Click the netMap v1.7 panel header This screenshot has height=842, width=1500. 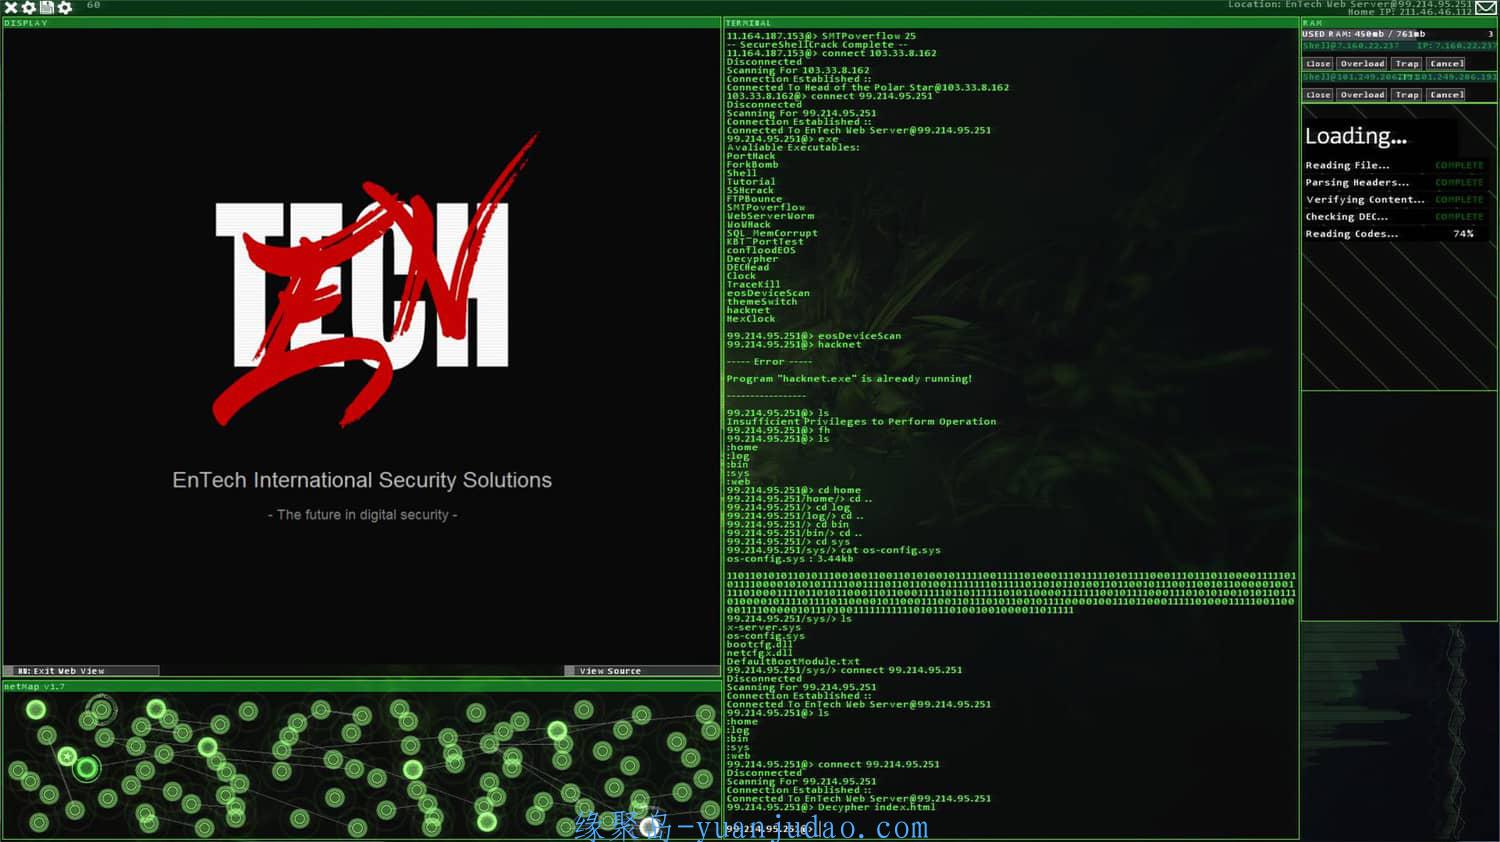coord(361,687)
